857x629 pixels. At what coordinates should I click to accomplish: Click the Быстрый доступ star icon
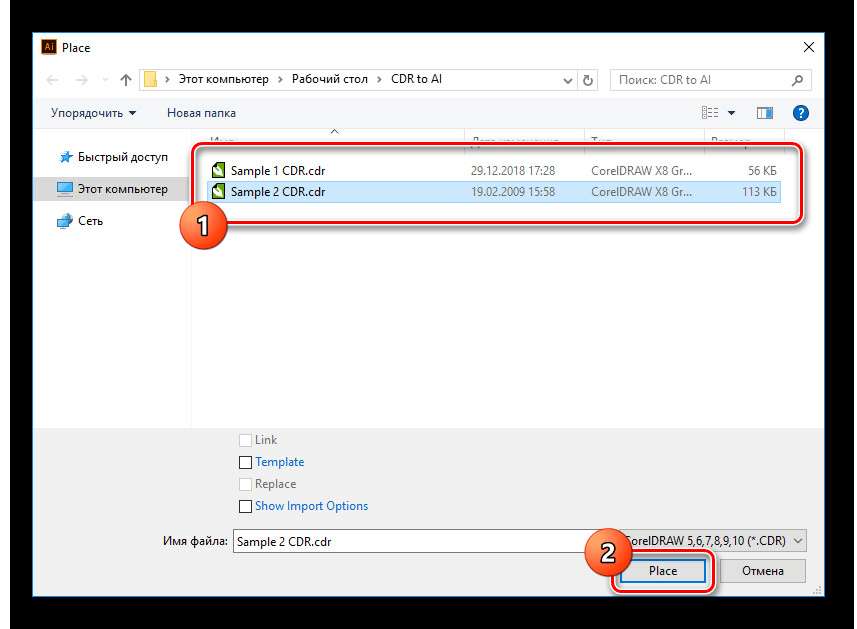coord(66,157)
